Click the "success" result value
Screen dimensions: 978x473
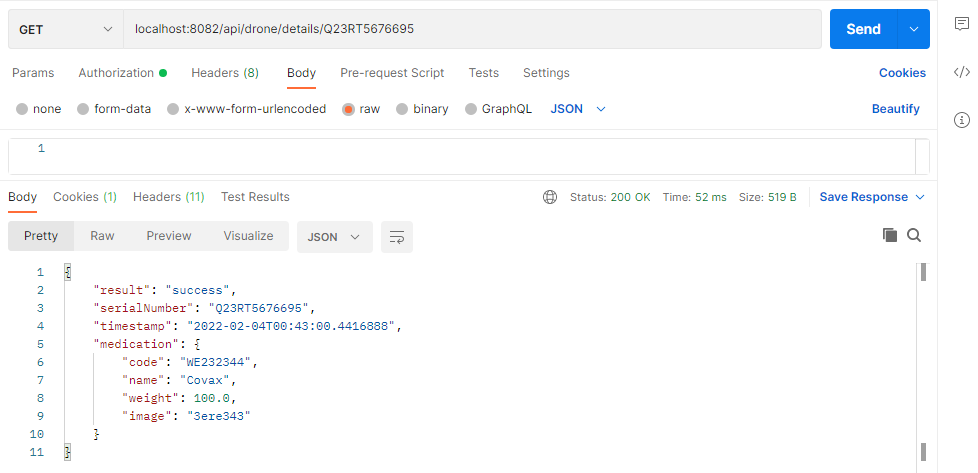click(198, 290)
